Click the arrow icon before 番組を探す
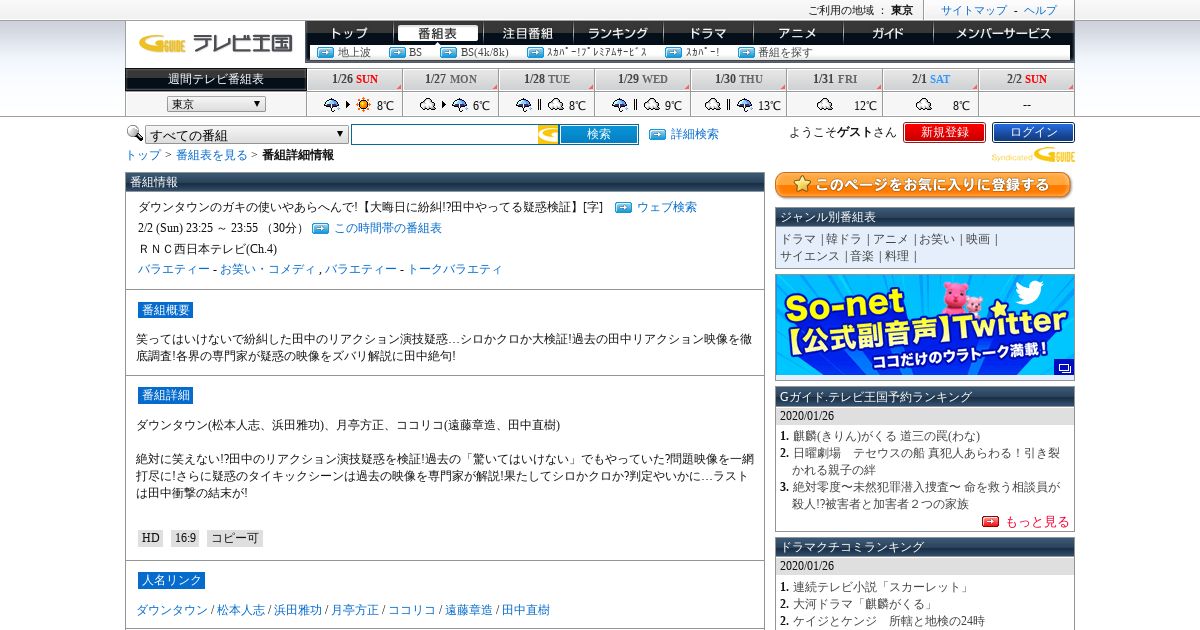The height and width of the screenshot is (630, 1200). tap(746, 52)
